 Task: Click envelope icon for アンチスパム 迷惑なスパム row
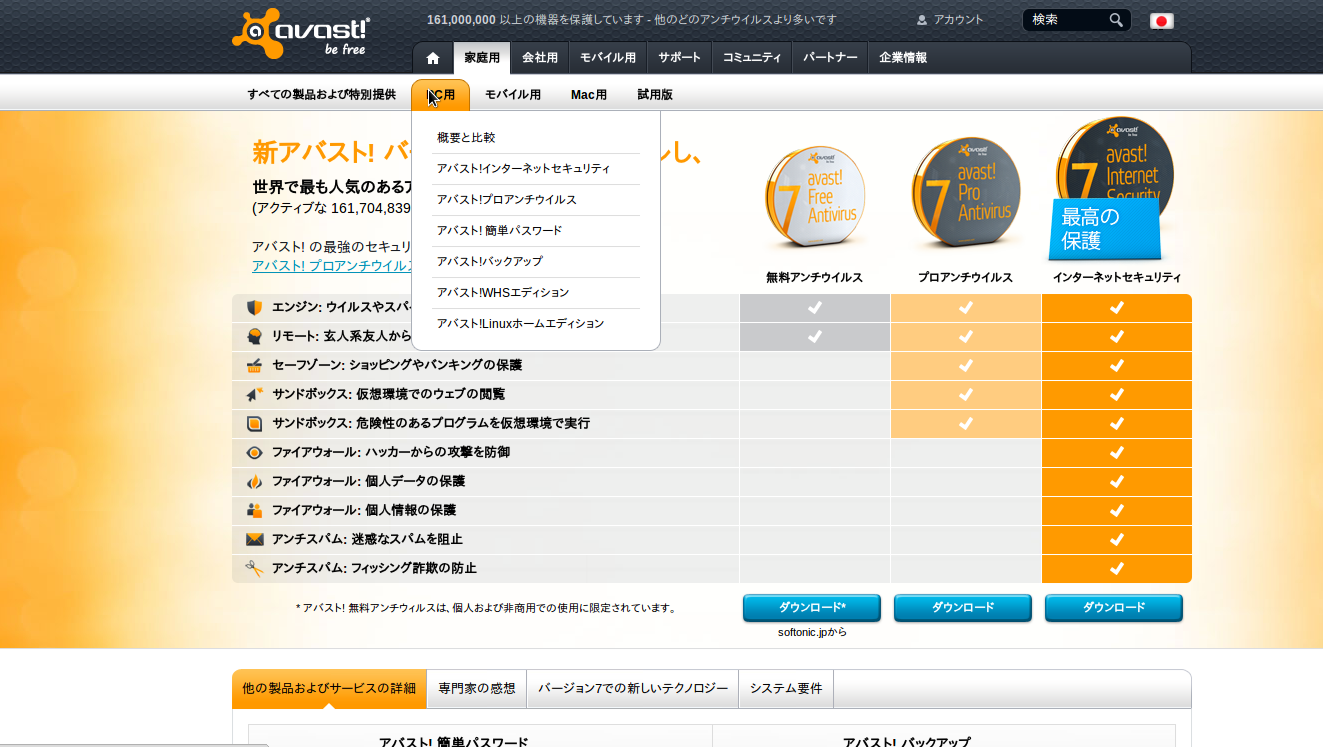pos(254,539)
